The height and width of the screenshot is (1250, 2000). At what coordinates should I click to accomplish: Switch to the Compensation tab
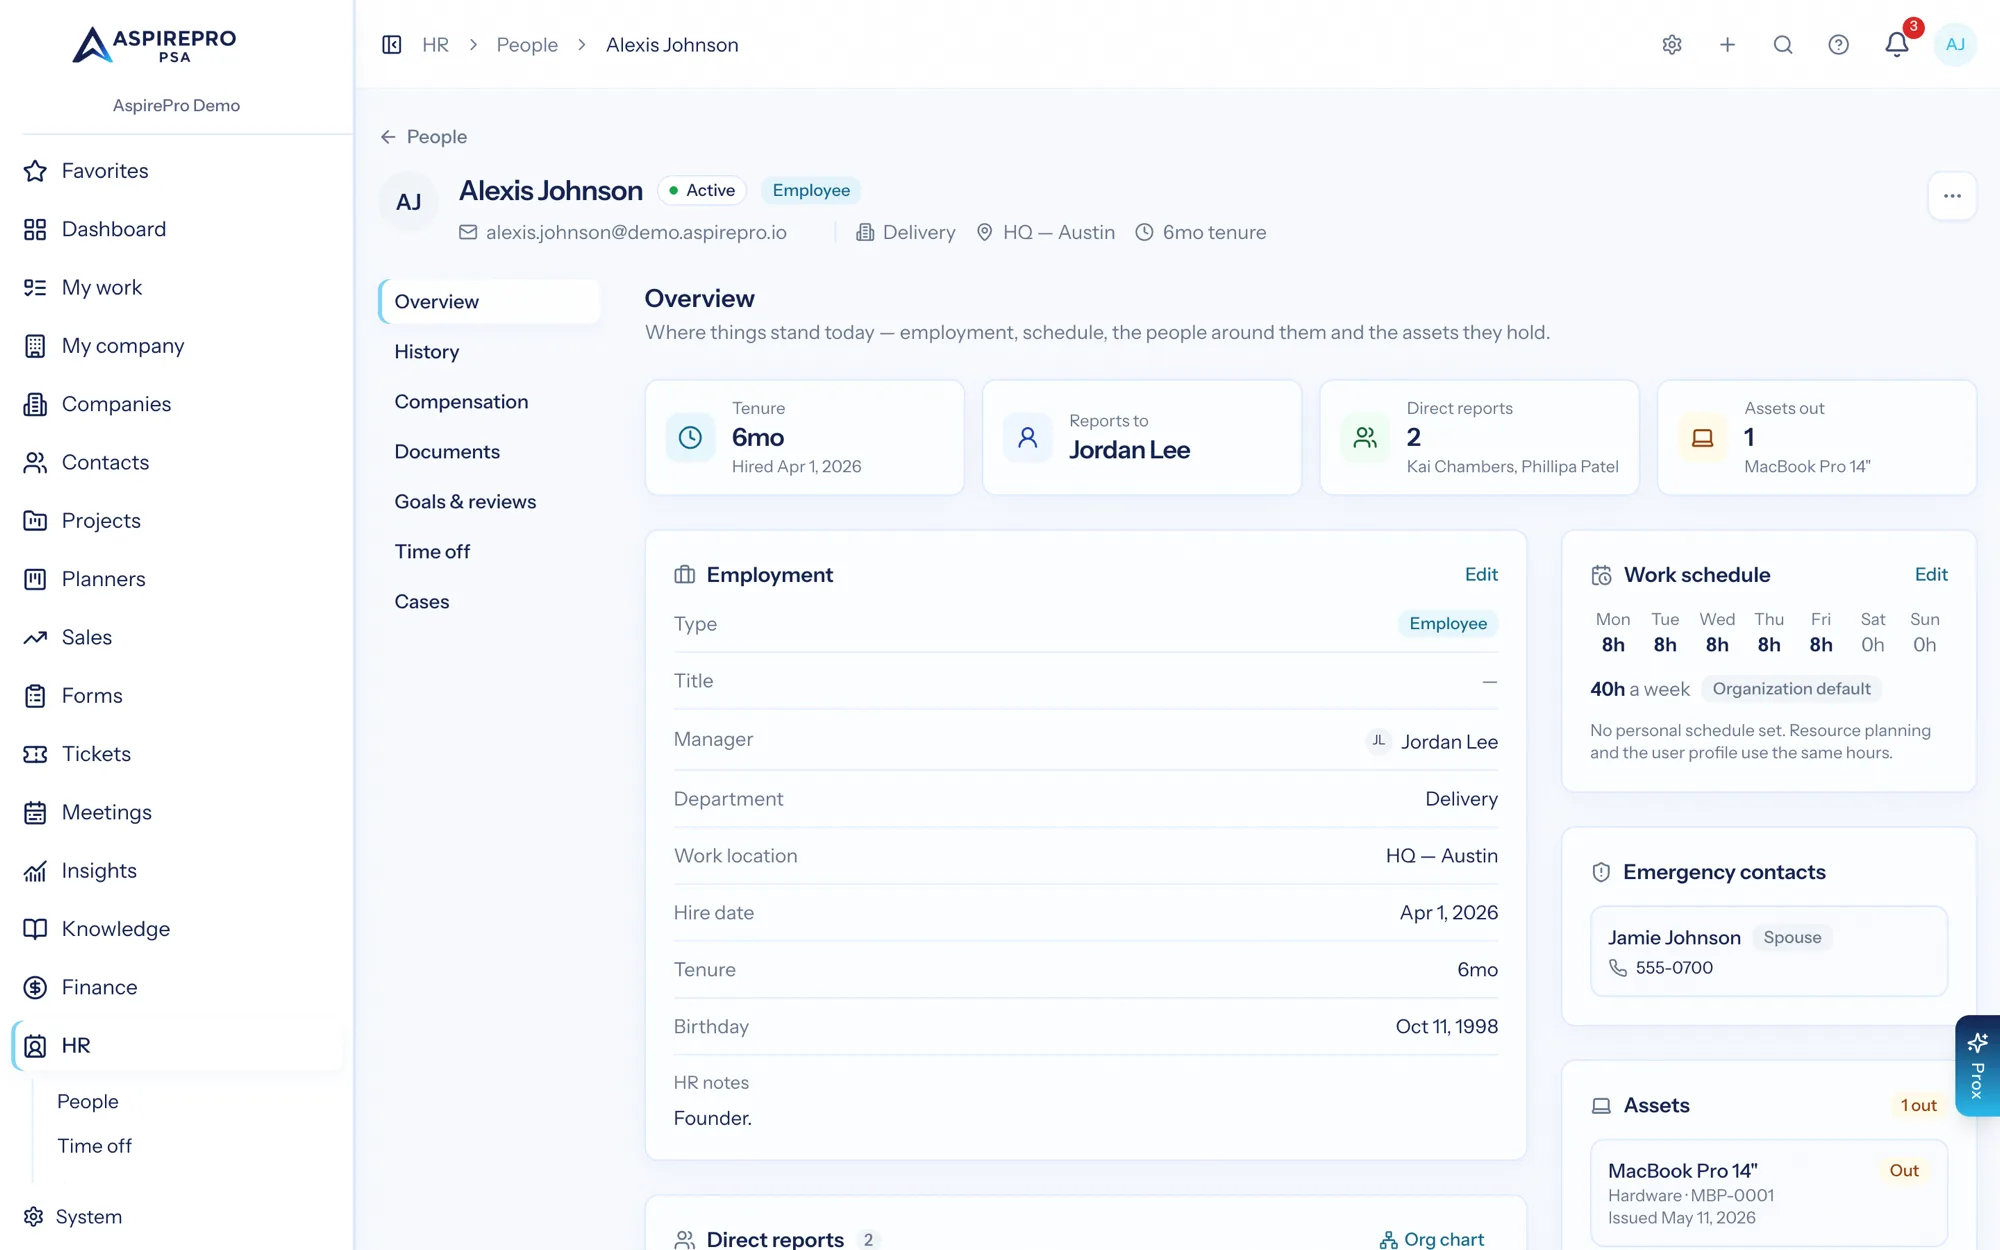(489, 402)
